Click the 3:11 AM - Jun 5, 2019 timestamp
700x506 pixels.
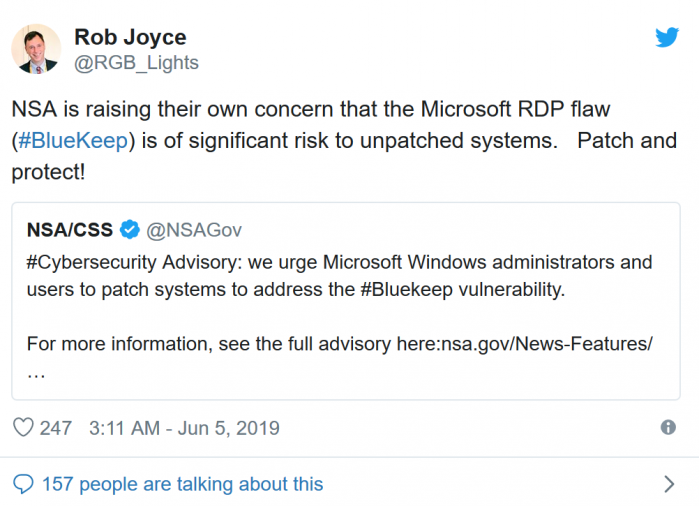[184, 428]
